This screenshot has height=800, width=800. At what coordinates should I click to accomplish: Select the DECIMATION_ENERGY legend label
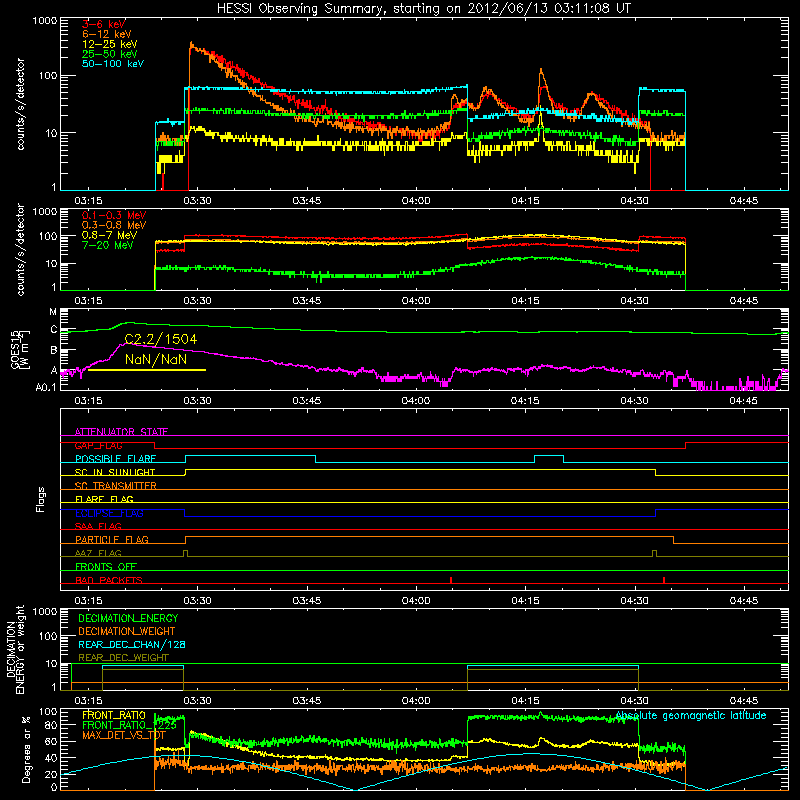tap(128, 618)
